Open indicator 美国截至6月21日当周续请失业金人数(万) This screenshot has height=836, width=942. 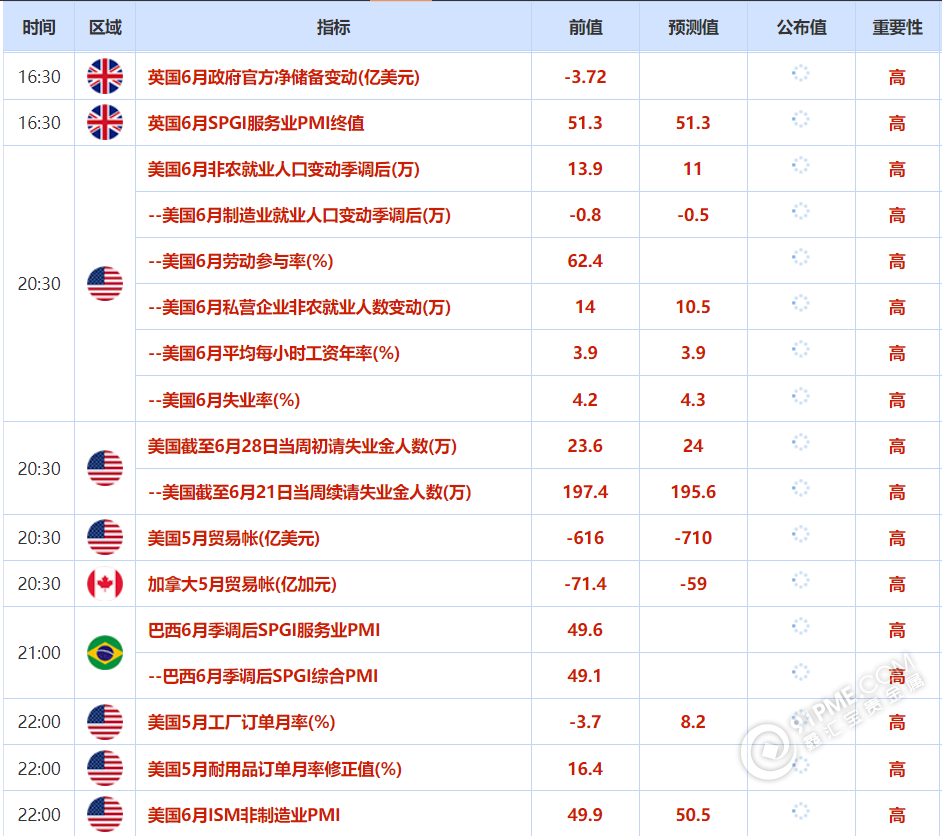[309, 492]
